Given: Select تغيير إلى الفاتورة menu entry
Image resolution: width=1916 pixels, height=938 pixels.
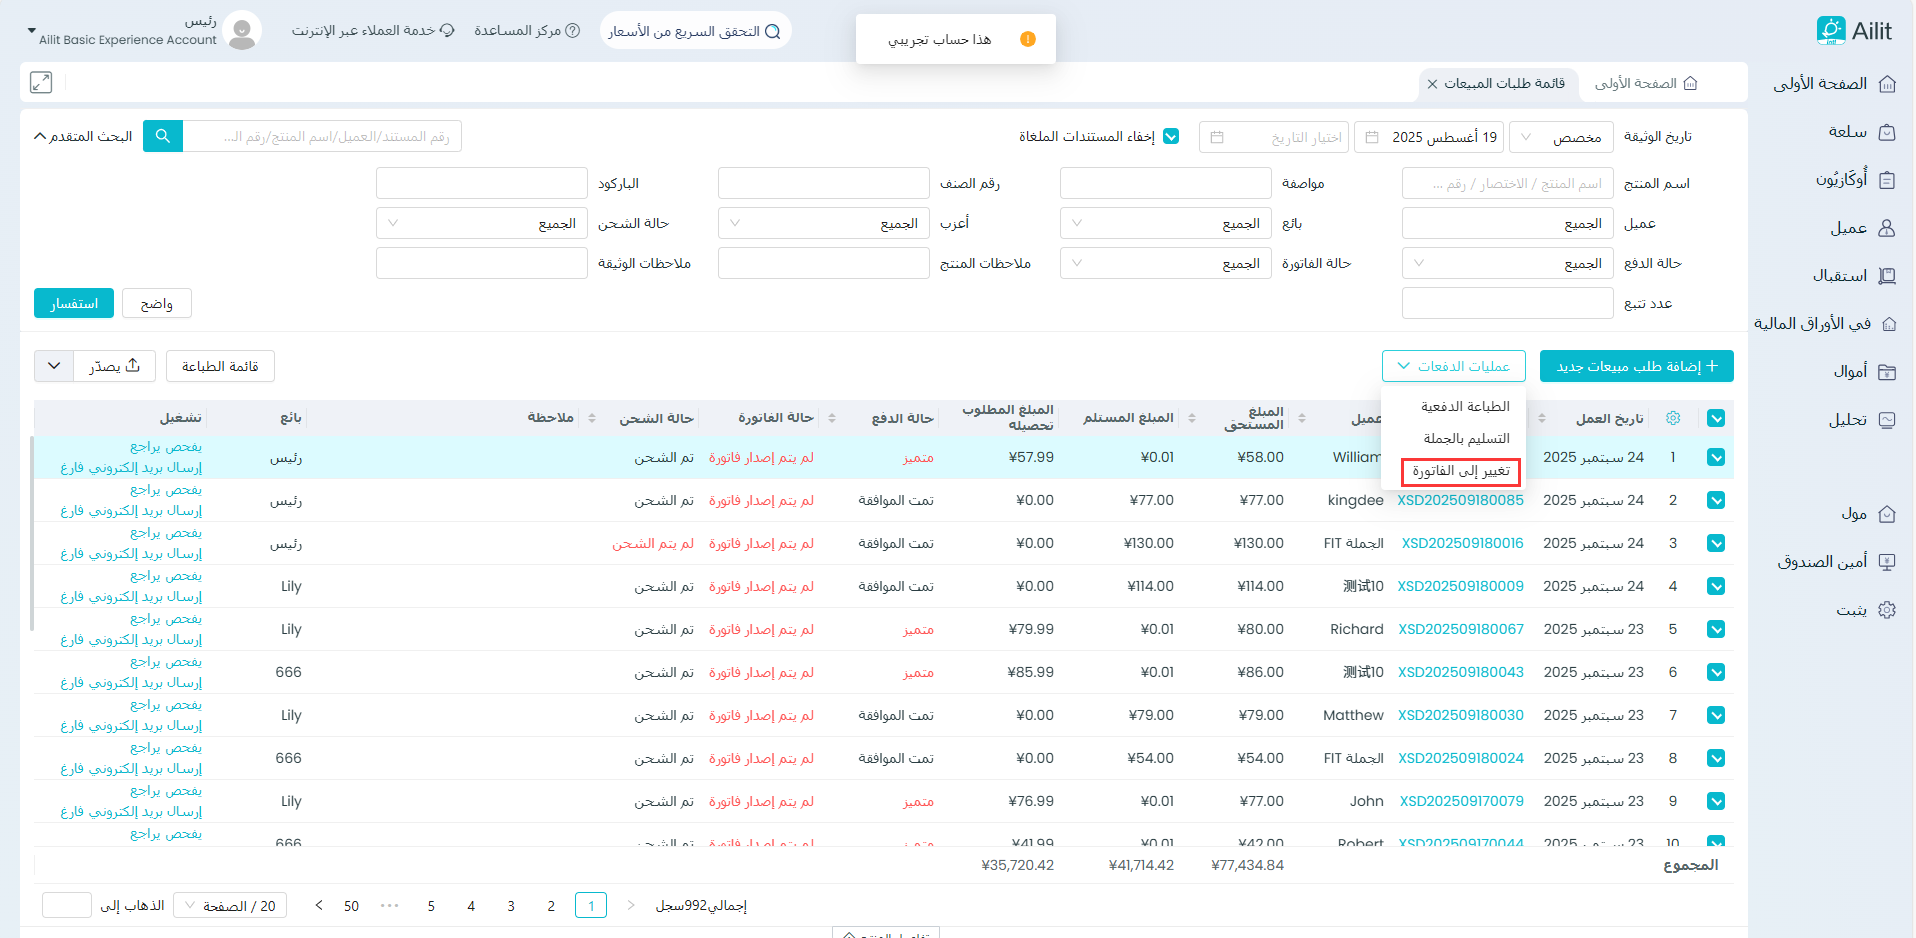Looking at the screenshot, I should (x=1460, y=471).
